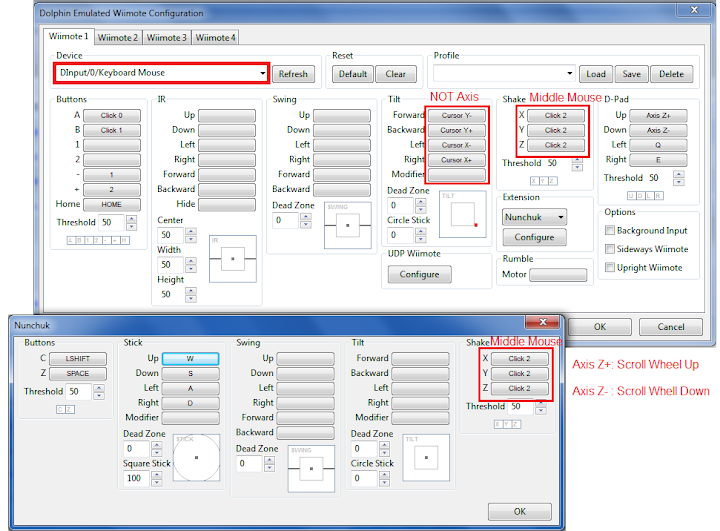Image resolution: width=720 pixels, height=531 pixels.
Task: Click Nunchuk C button mapping 'LSHIFT'
Action: pos(78,359)
